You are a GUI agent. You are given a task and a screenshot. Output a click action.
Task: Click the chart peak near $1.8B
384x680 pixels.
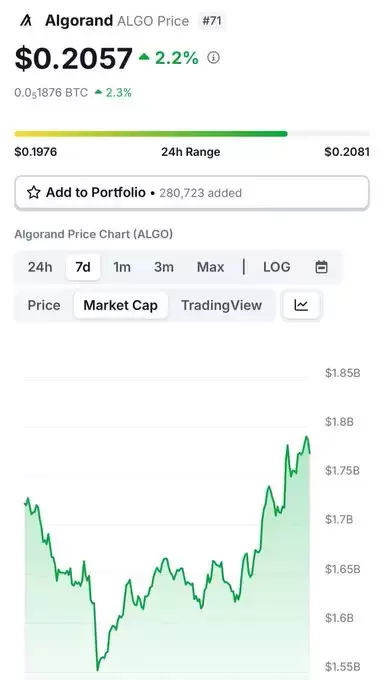(307, 437)
